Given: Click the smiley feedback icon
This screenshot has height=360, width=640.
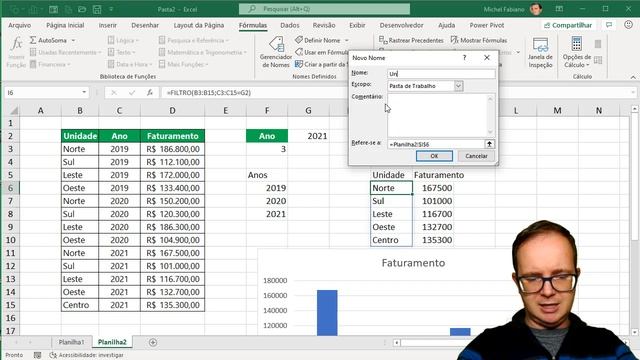Looking at the screenshot, I should point(628,25).
